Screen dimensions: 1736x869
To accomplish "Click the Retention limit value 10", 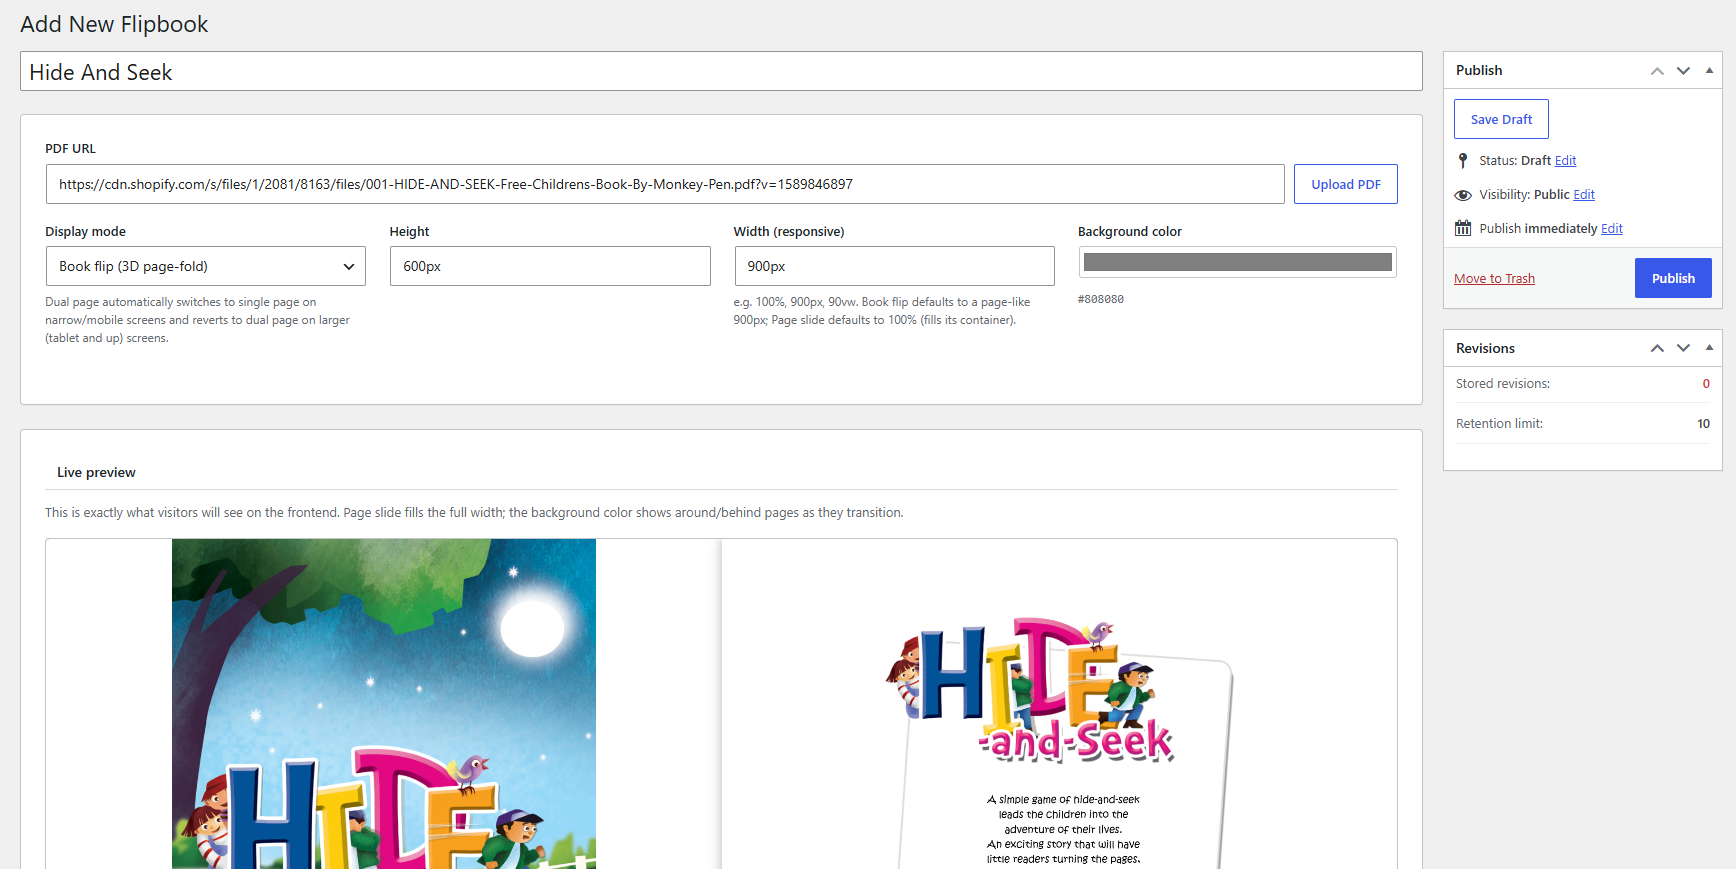I will 1703,424.
